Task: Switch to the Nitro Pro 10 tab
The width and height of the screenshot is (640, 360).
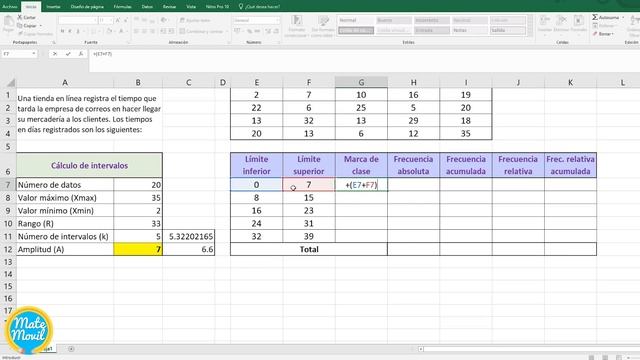Action: 218,7
